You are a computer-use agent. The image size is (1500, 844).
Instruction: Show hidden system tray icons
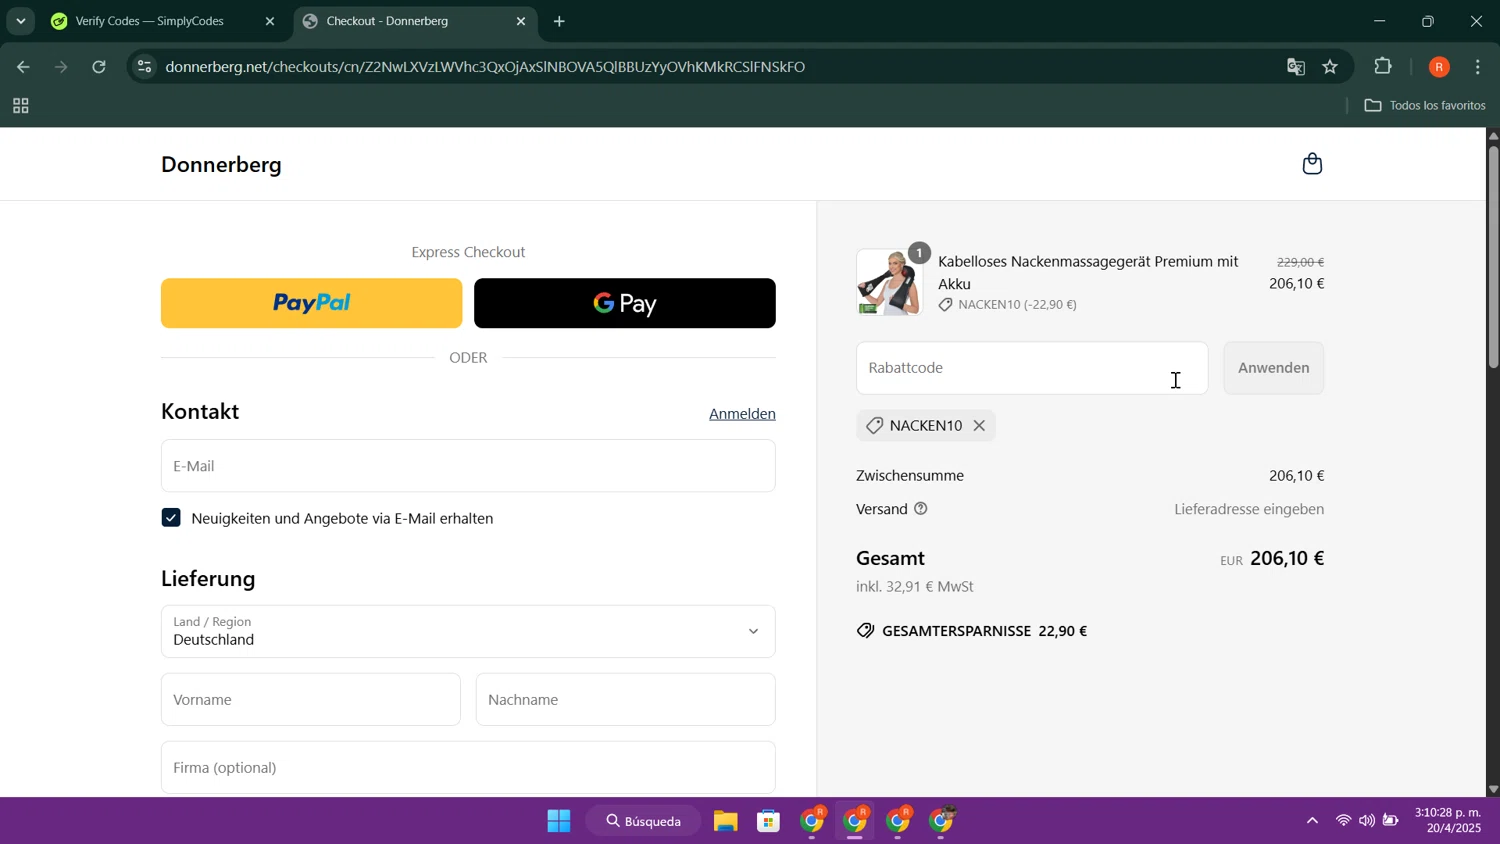(1312, 821)
